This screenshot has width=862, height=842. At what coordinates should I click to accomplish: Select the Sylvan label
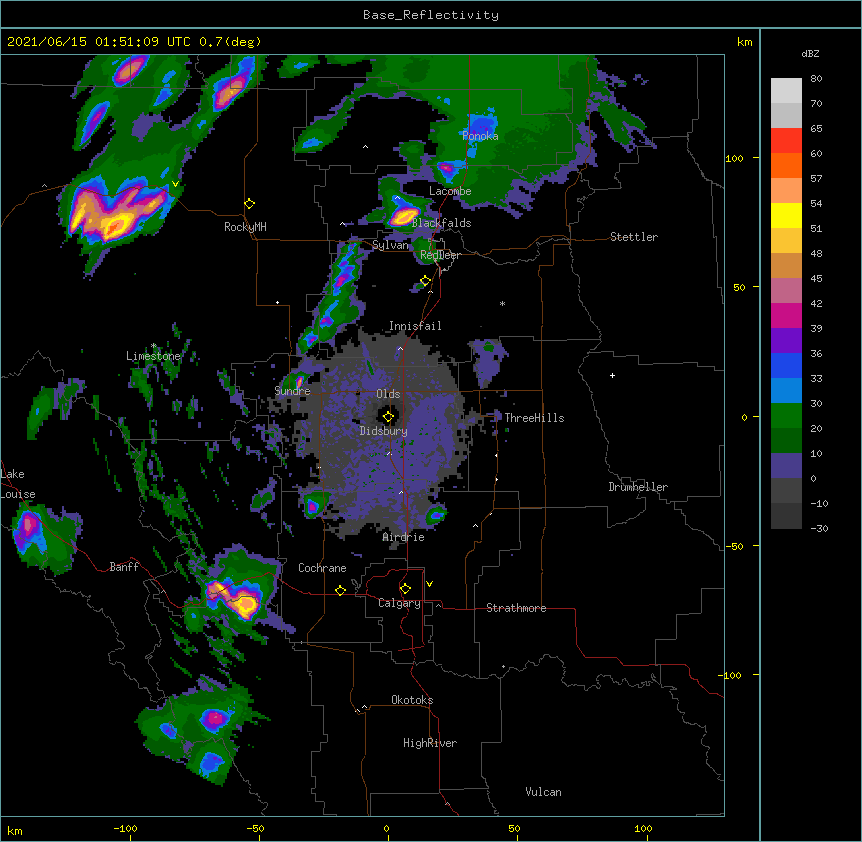click(390, 245)
